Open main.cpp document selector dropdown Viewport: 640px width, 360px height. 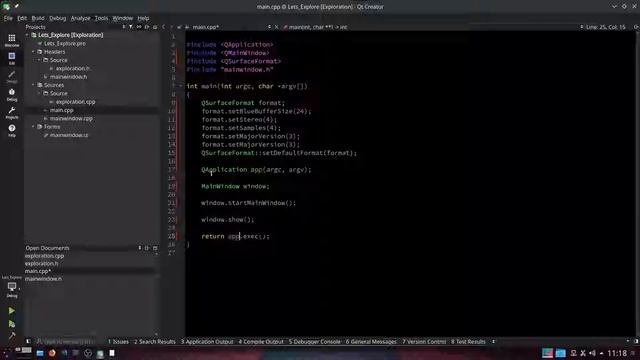(269, 27)
